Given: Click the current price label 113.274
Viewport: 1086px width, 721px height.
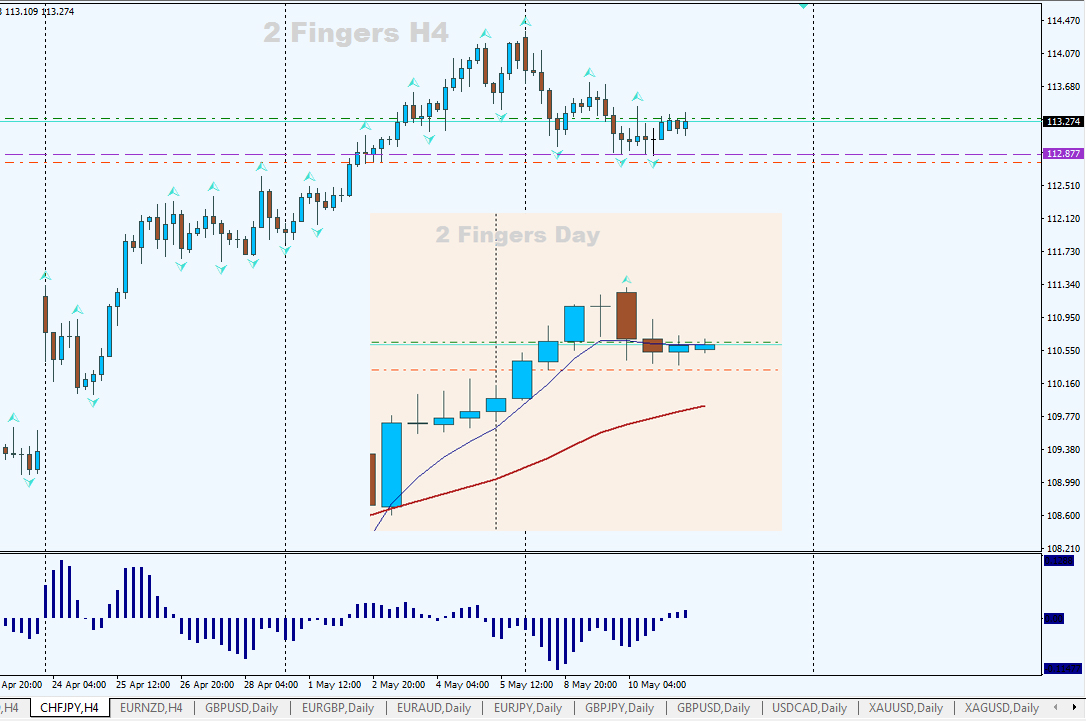Looking at the screenshot, I should tap(1063, 121).
